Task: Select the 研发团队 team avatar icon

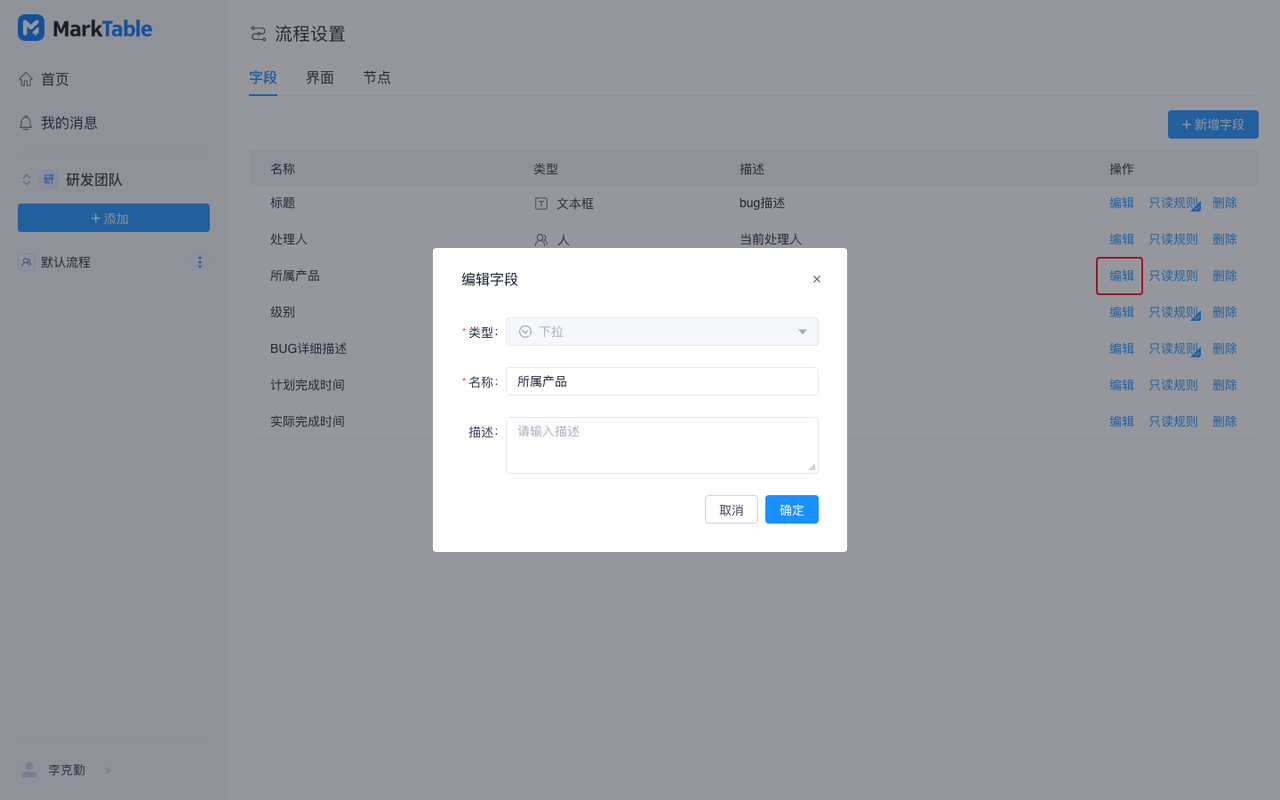Action: click(49, 180)
